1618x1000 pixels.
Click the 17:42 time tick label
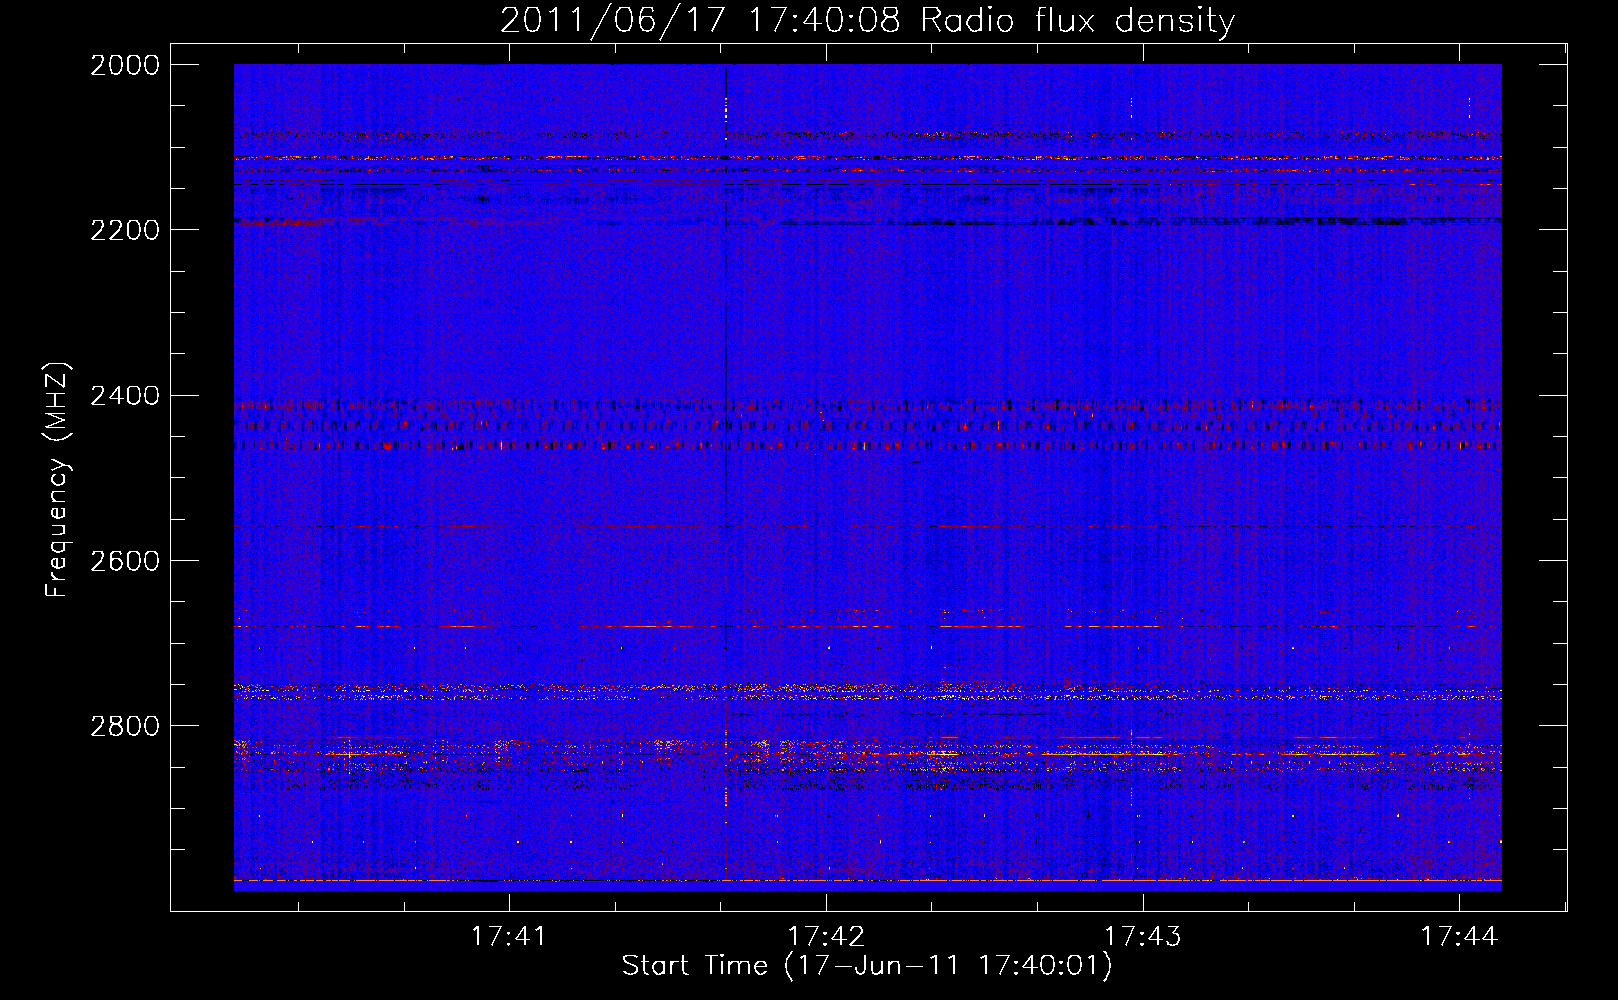click(x=826, y=936)
